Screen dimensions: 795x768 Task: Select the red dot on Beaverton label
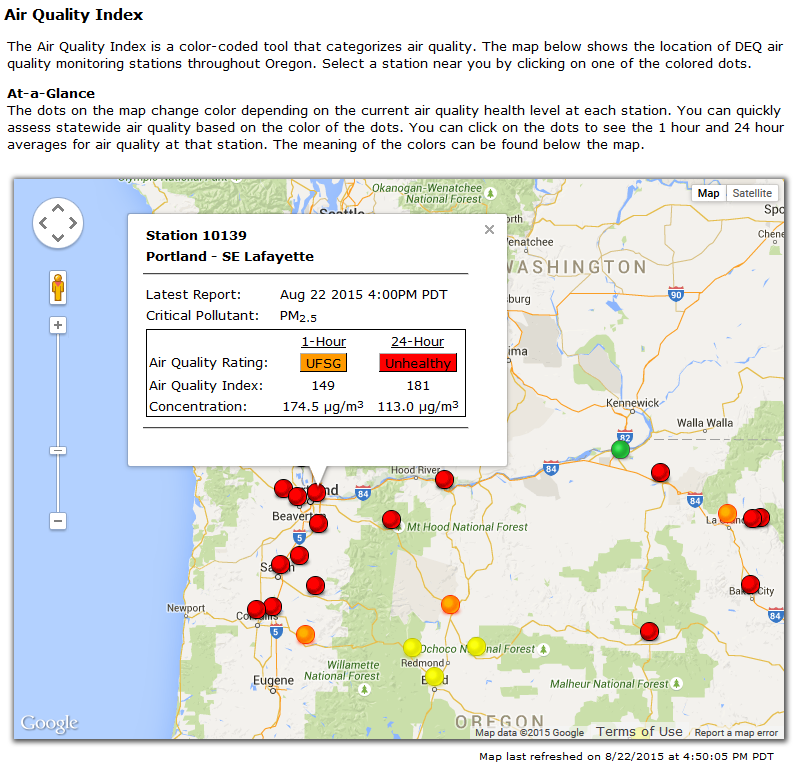[x=318, y=523]
